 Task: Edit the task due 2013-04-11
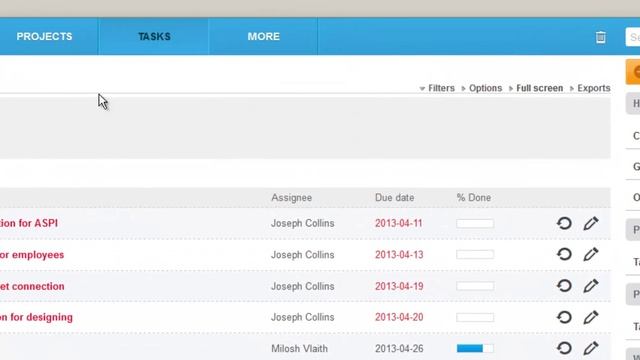(591, 223)
